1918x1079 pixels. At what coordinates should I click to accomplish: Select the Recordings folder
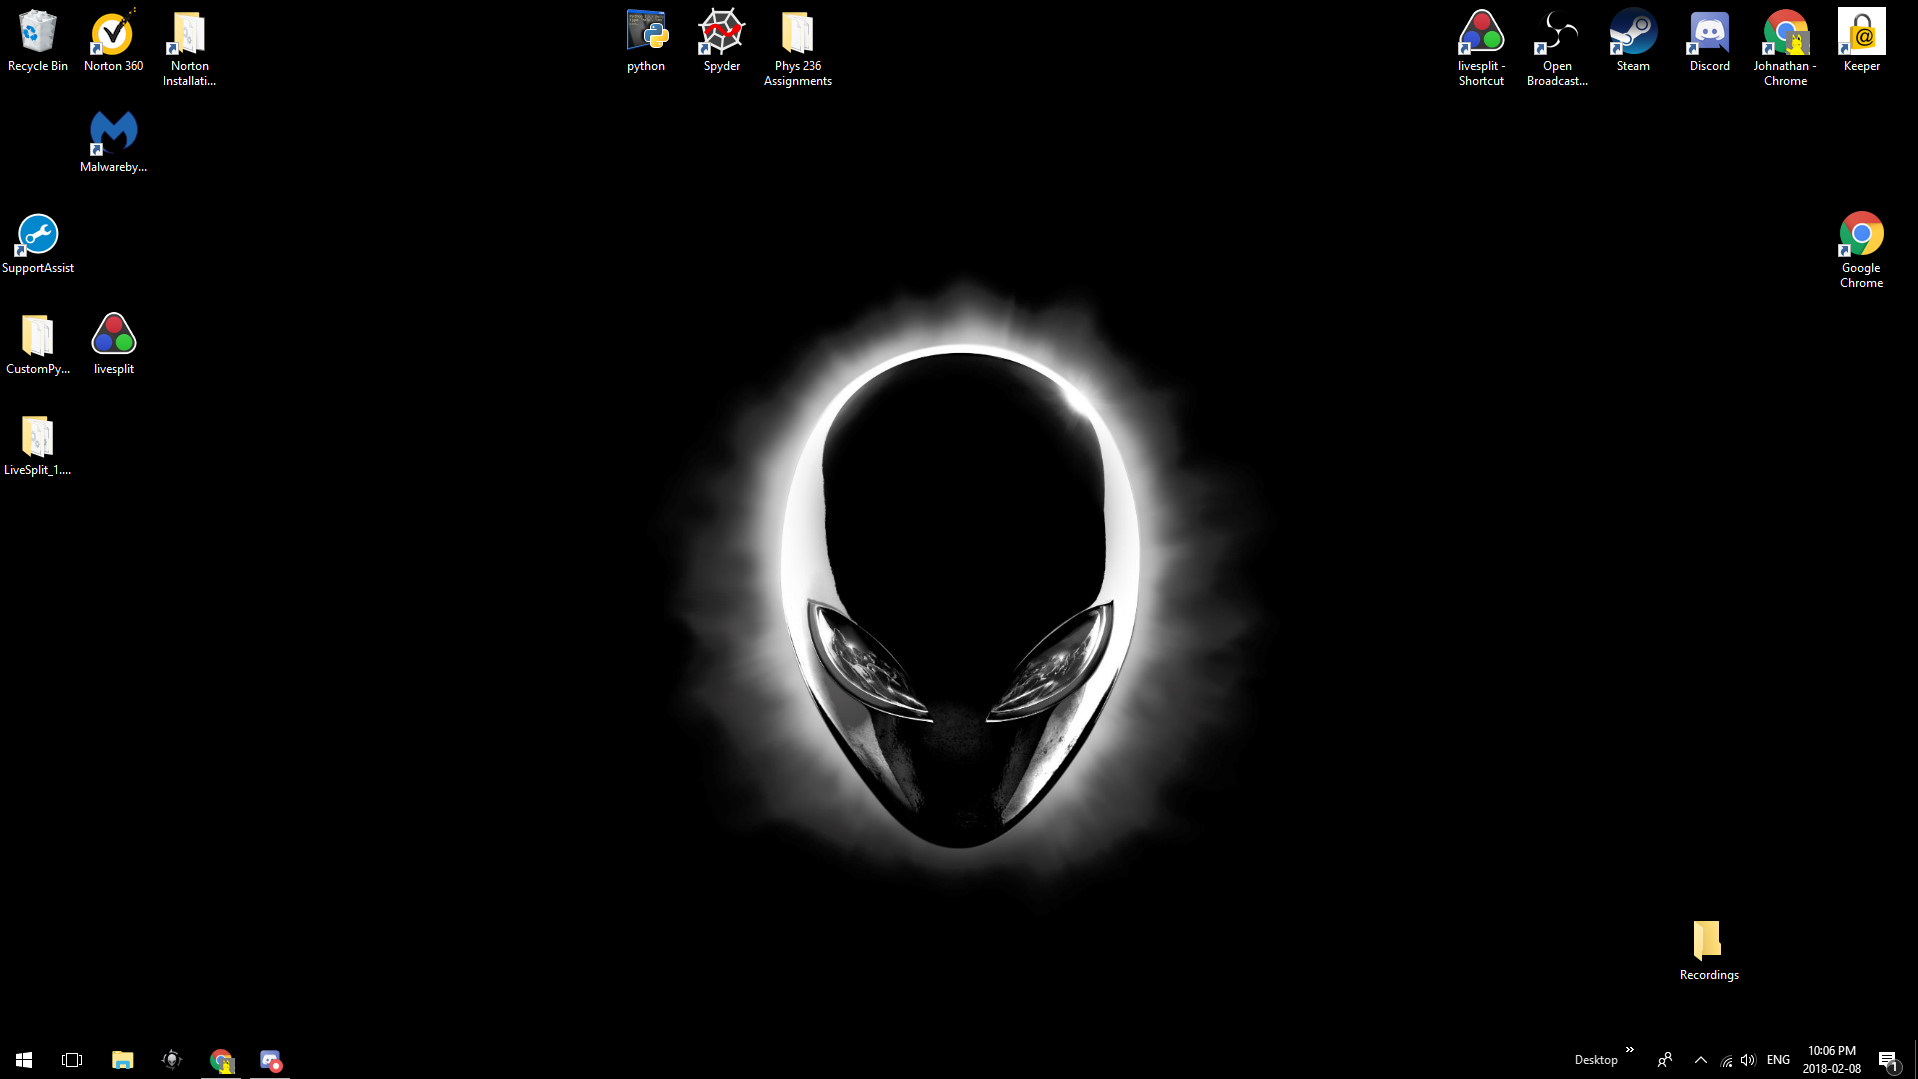[1709, 950]
